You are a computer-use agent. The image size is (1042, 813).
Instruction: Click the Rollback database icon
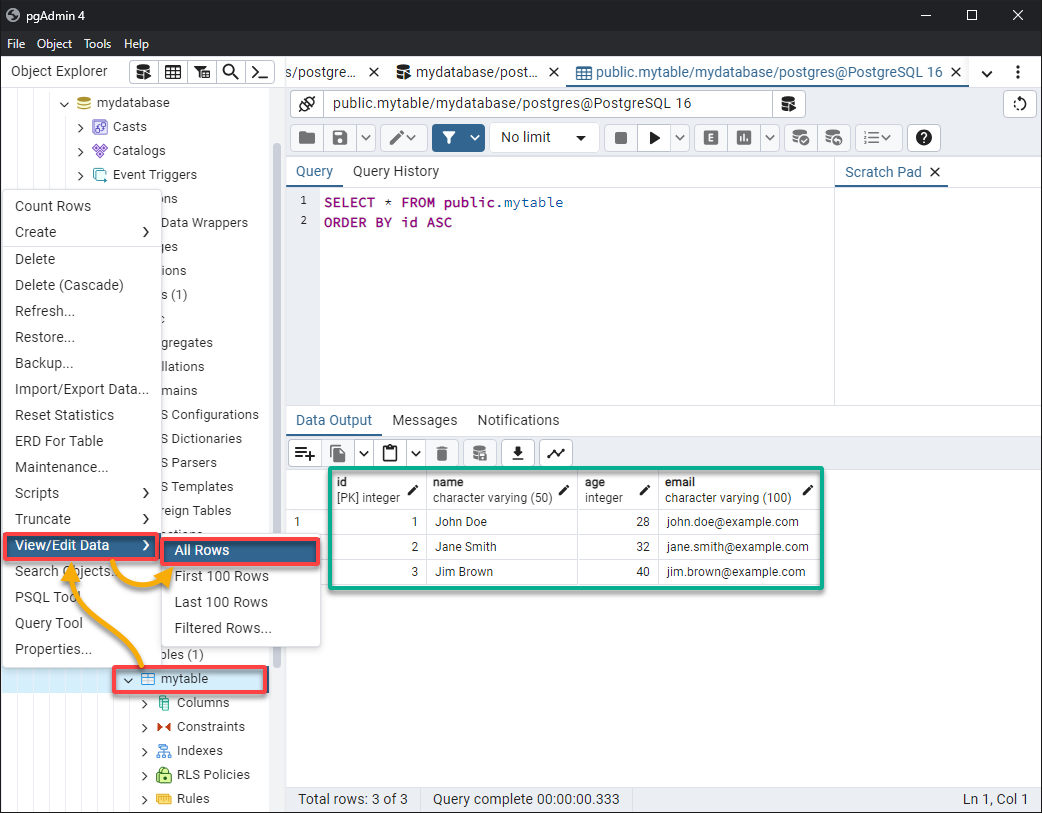[833, 138]
